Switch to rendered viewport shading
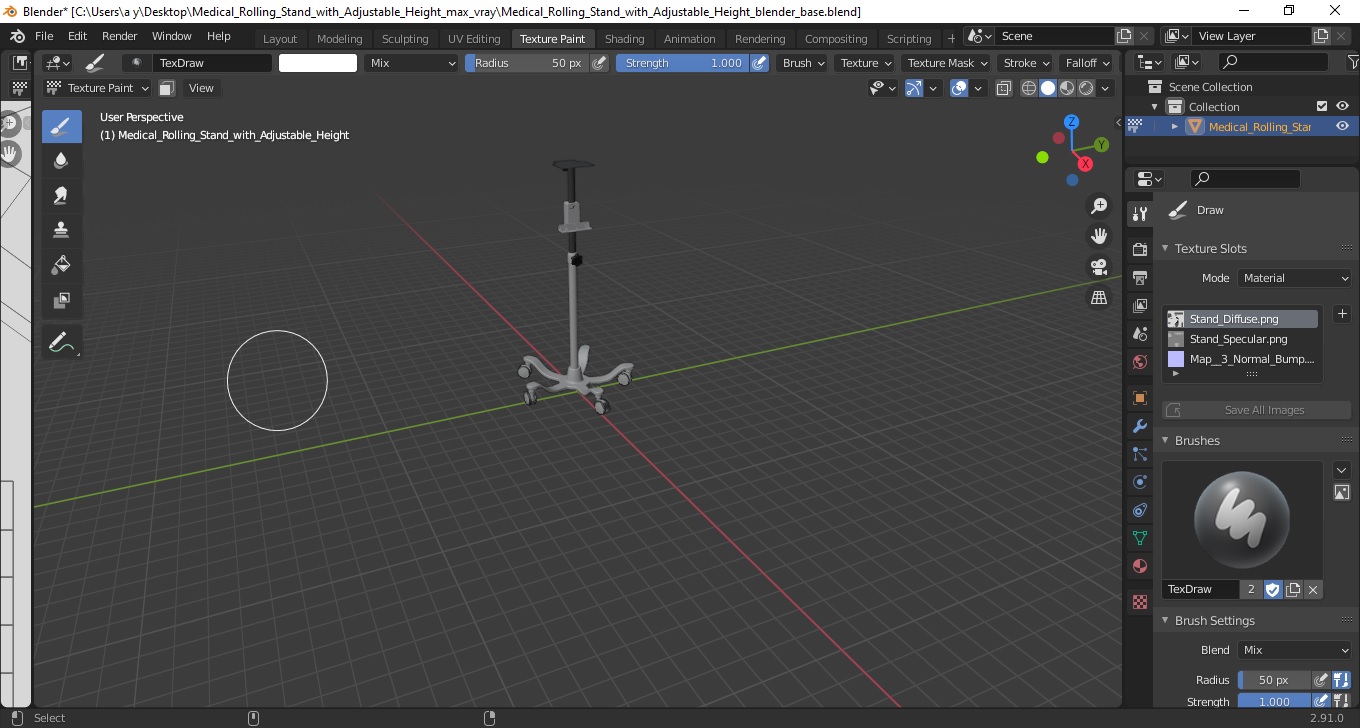The image size is (1360, 728). coord(1086,88)
